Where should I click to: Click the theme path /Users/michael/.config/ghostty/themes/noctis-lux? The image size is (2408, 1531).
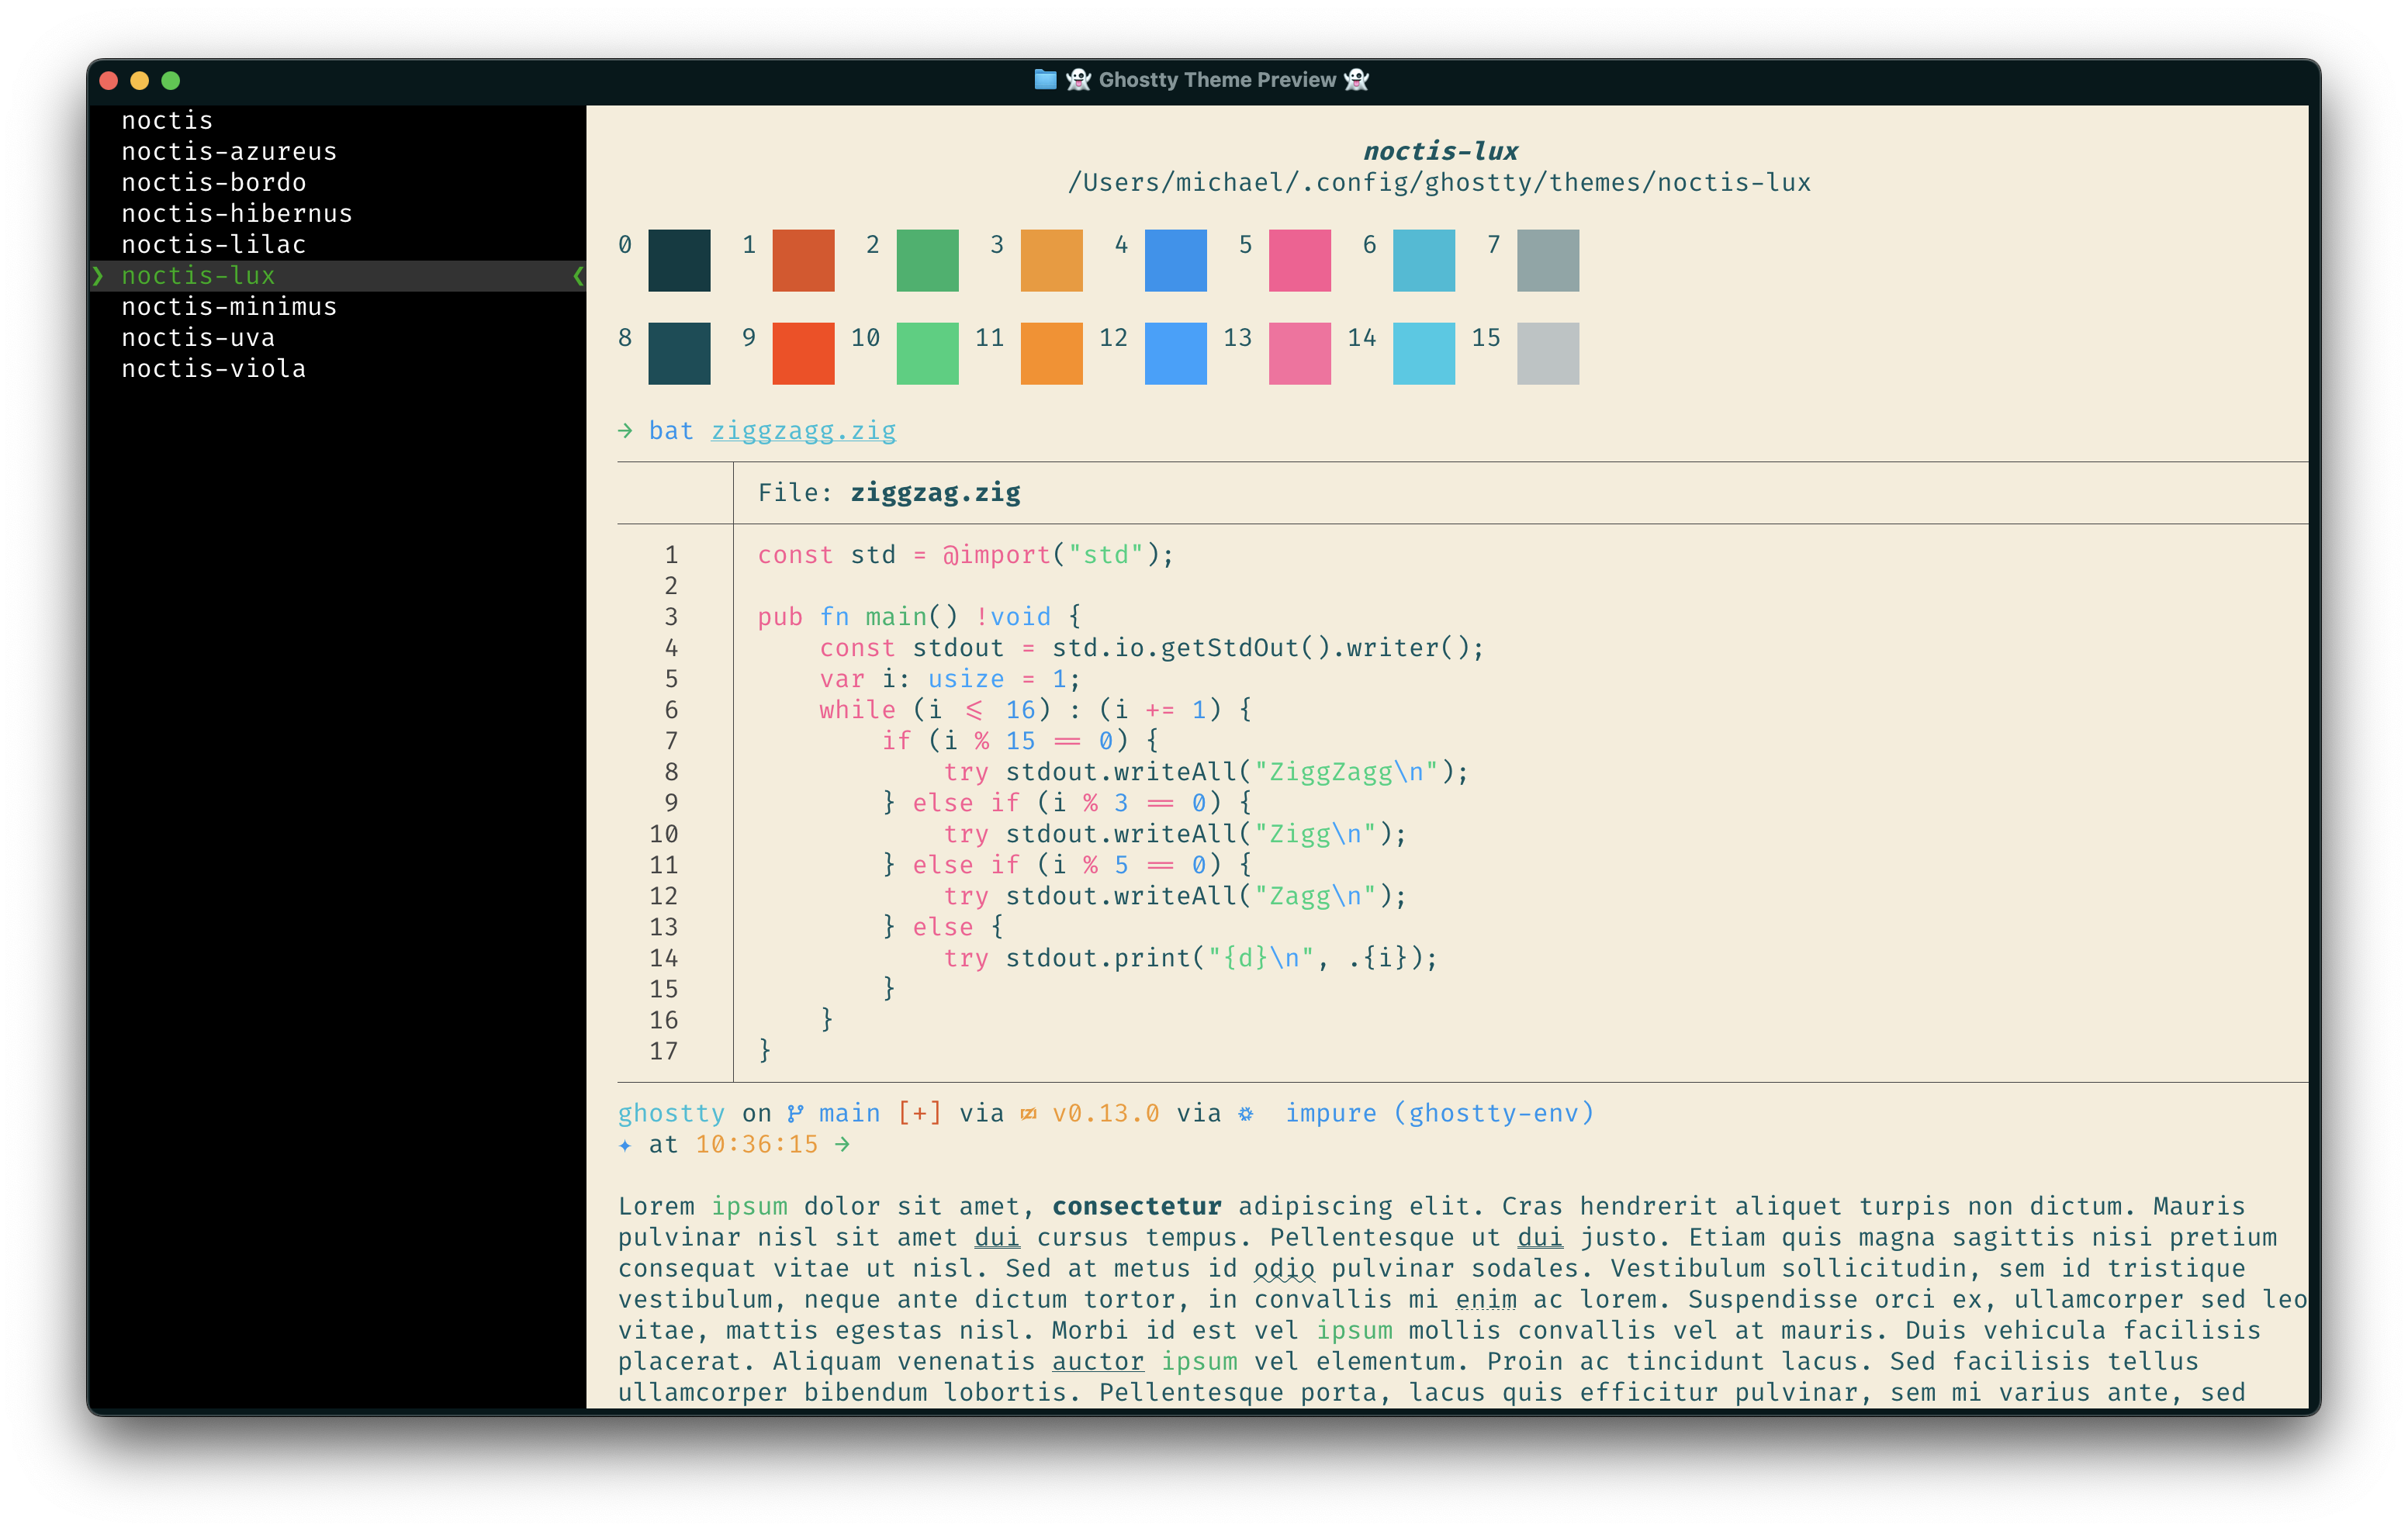1439,182
